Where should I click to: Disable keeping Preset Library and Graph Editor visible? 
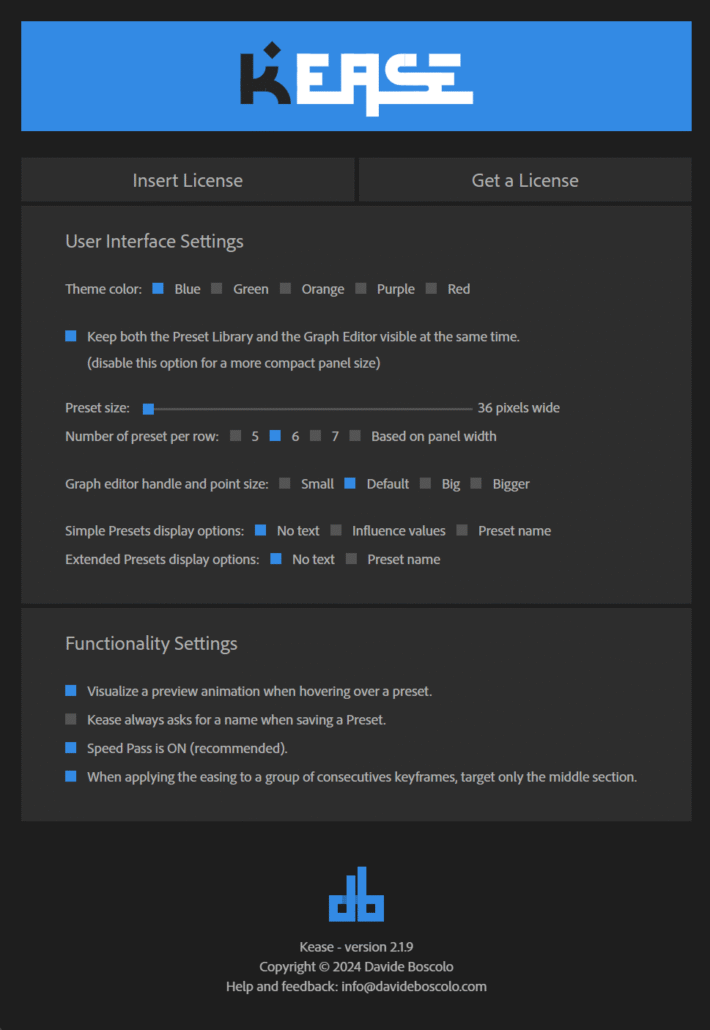(x=71, y=337)
